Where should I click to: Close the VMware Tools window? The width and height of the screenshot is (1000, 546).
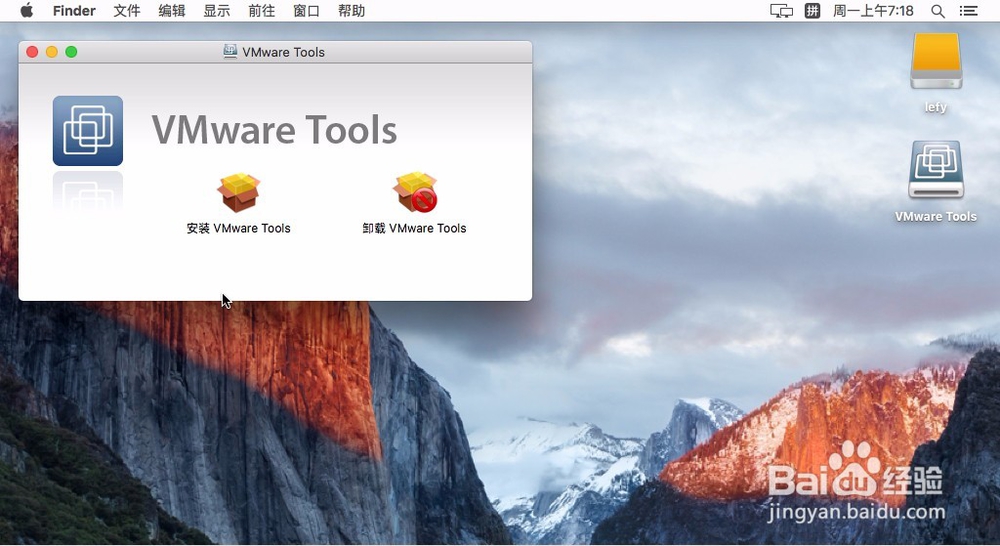click(x=32, y=52)
